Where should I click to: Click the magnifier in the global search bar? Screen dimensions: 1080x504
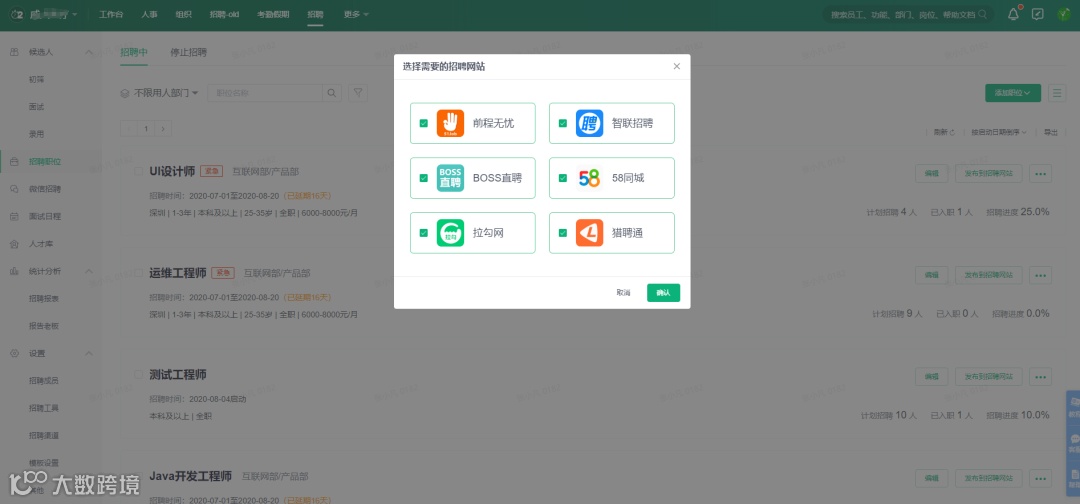point(983,14)
